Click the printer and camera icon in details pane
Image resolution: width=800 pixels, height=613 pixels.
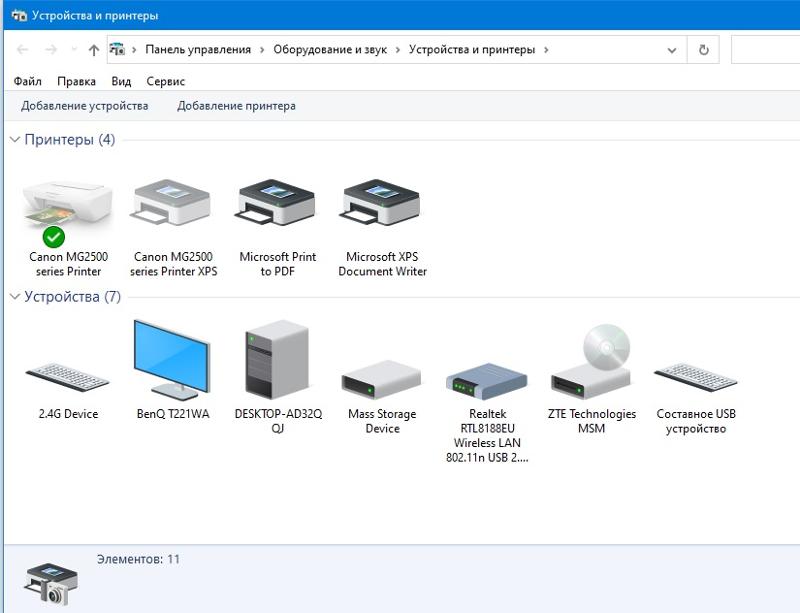51,584
